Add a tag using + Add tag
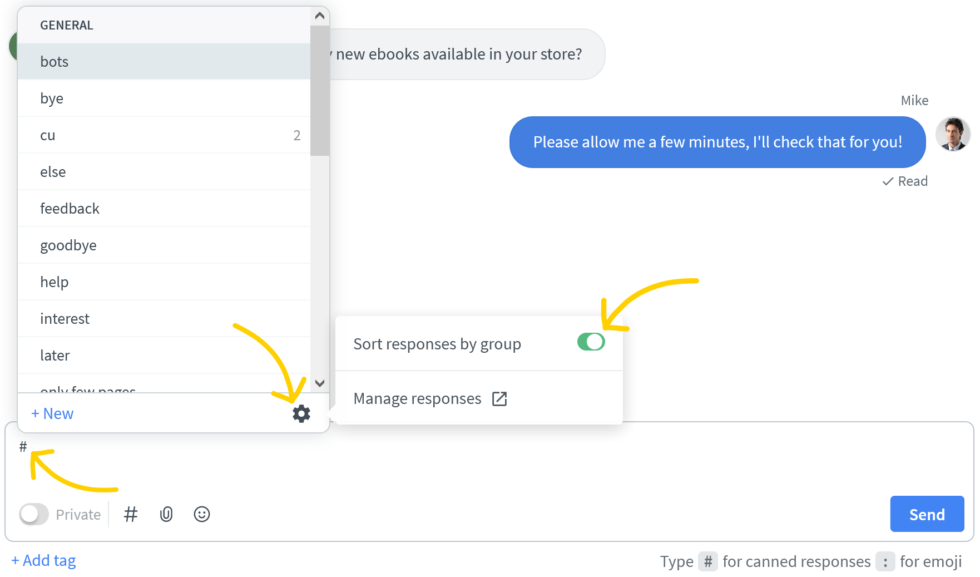 [43, 560]
